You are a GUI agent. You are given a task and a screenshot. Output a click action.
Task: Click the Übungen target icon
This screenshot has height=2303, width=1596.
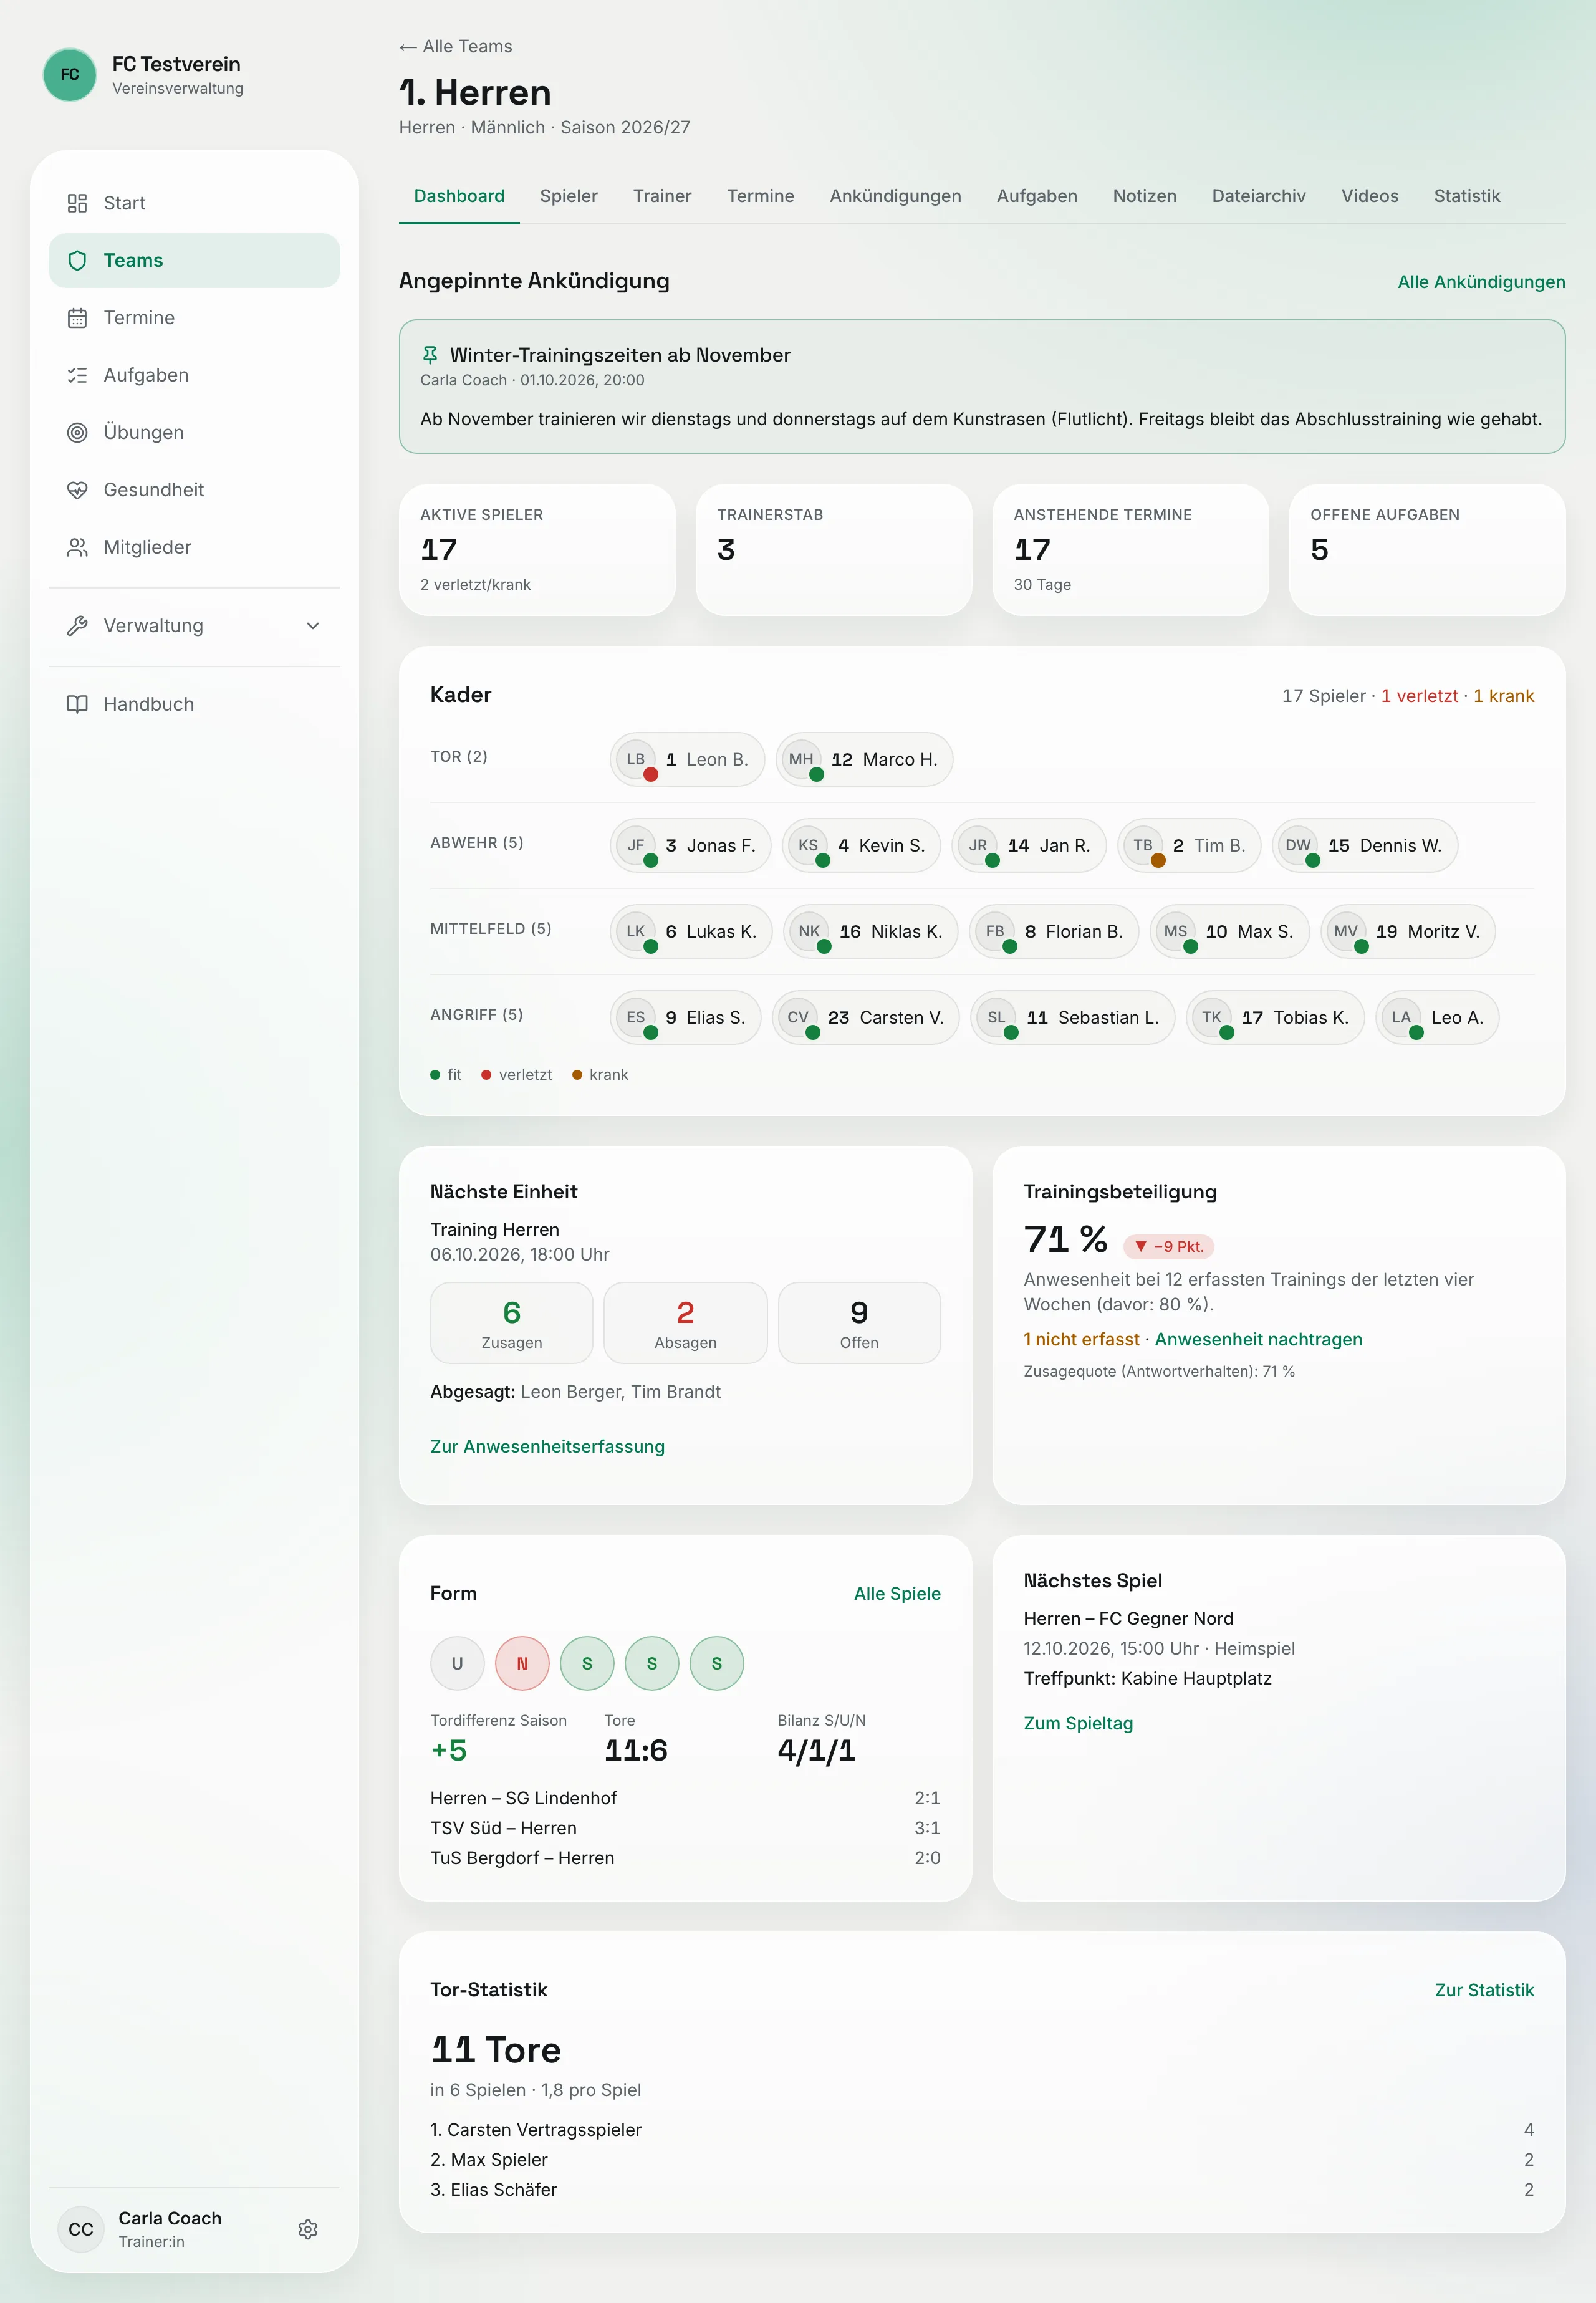[x=77, y=432]
